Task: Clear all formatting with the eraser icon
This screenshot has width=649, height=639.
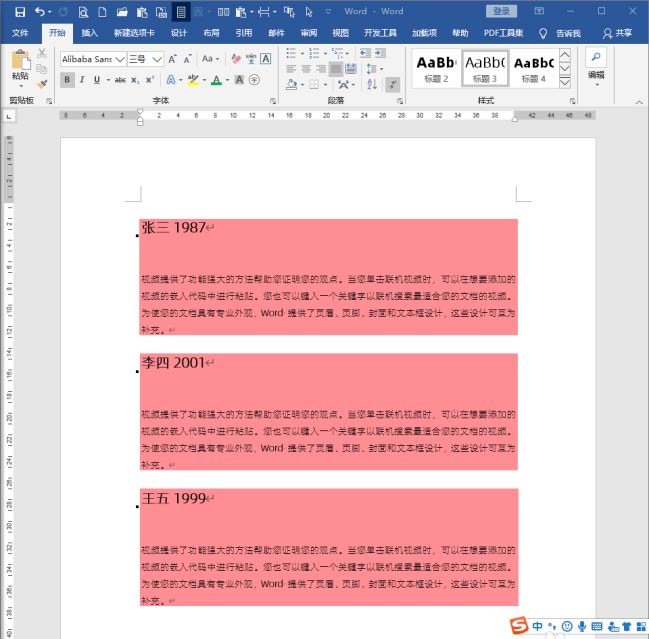Action: pyautogui.click(x=236, y=59)
